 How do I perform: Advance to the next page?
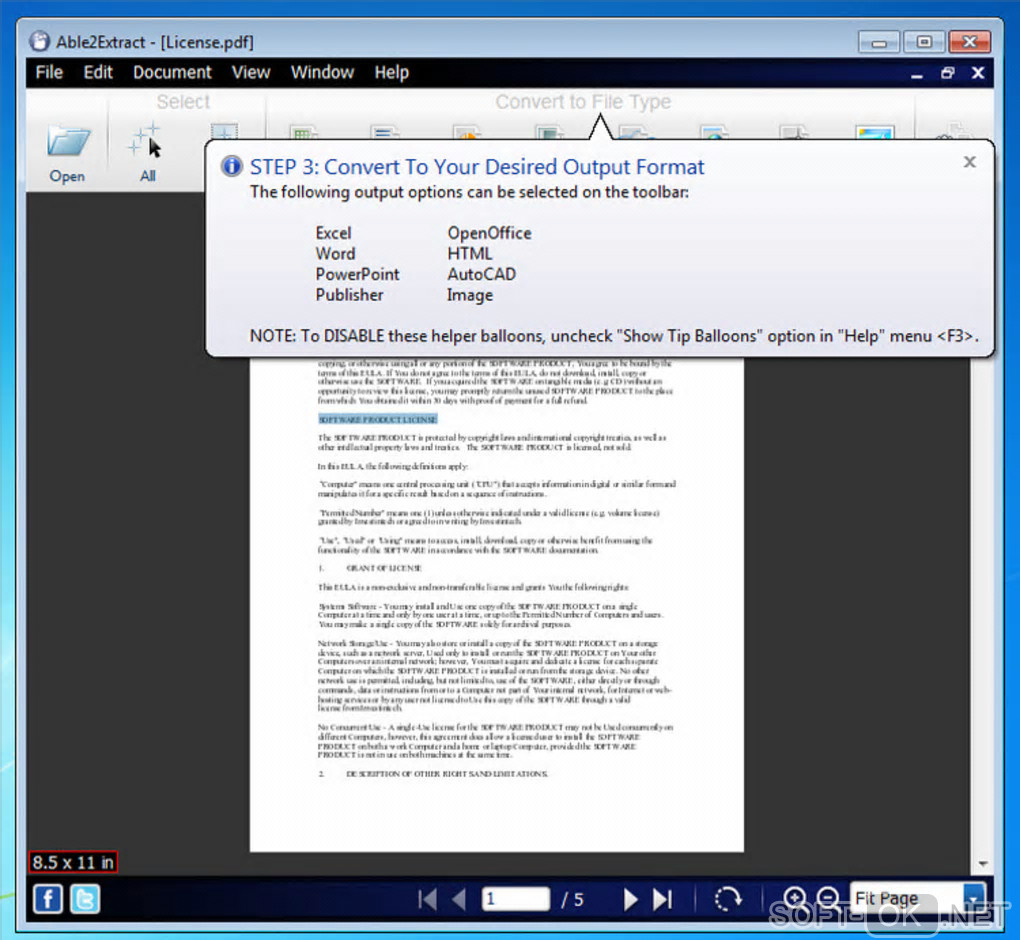630,900
